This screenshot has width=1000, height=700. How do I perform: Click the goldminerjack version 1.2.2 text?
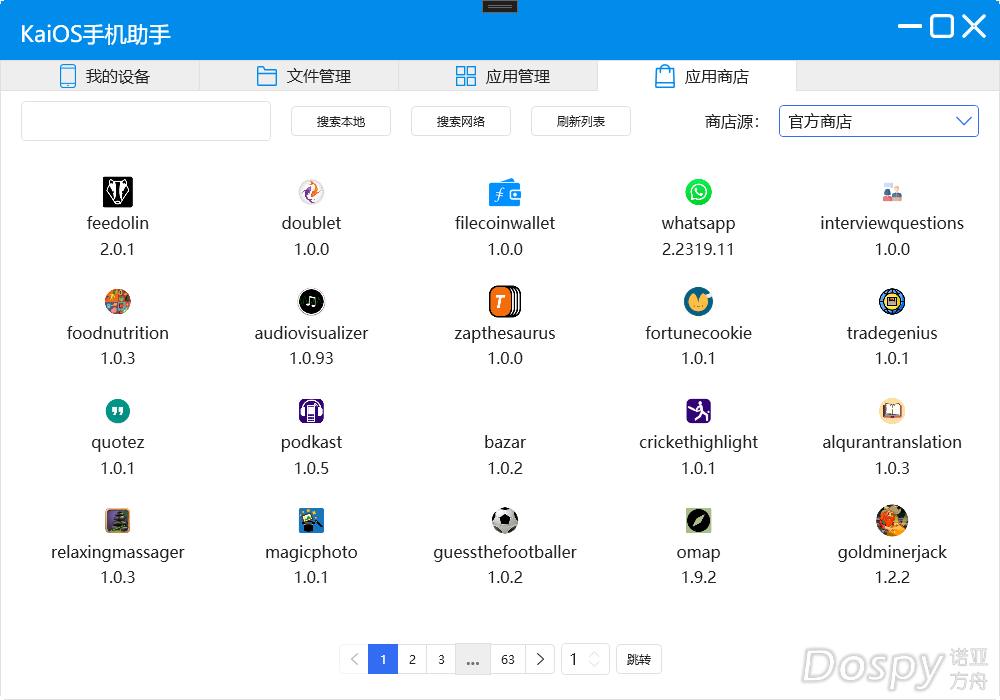[892, 578]
